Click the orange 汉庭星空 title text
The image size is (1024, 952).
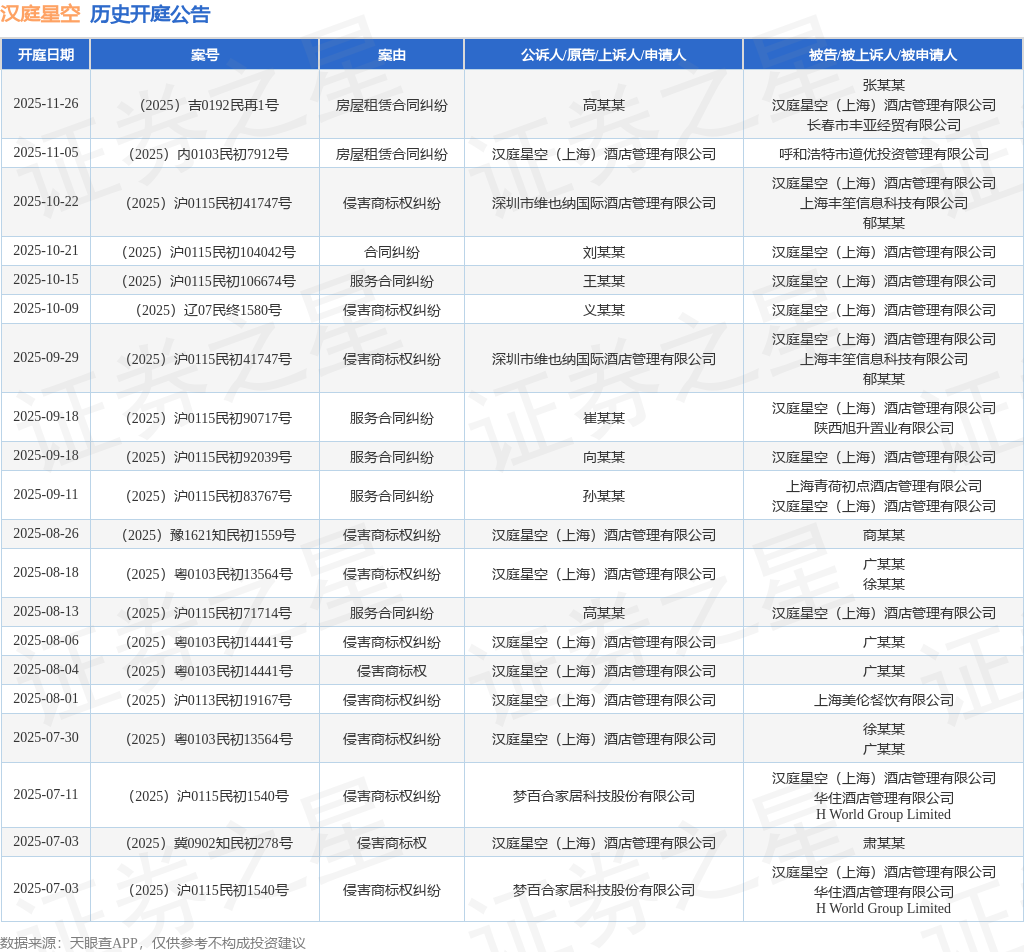click(40, 14)
